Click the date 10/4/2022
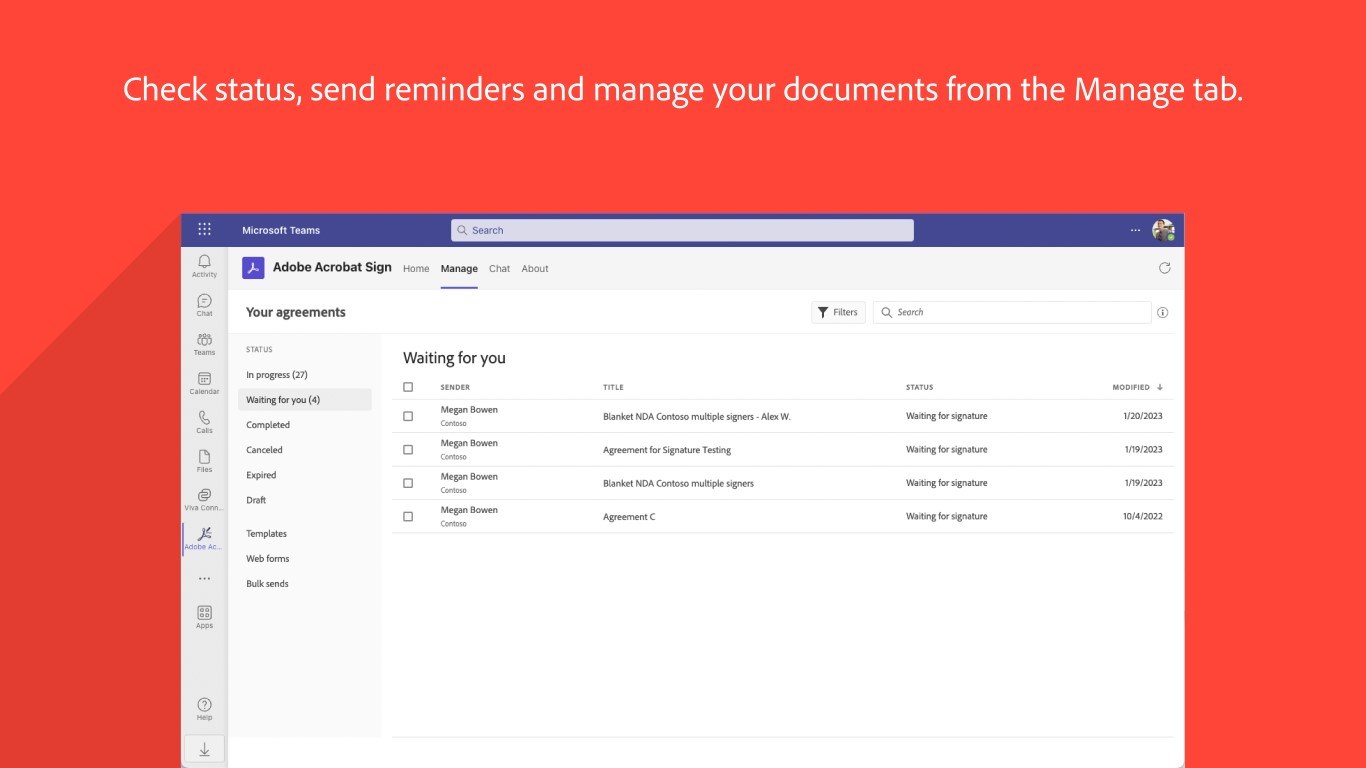This screenshot has height=768, width=1366. point(1143,517)
